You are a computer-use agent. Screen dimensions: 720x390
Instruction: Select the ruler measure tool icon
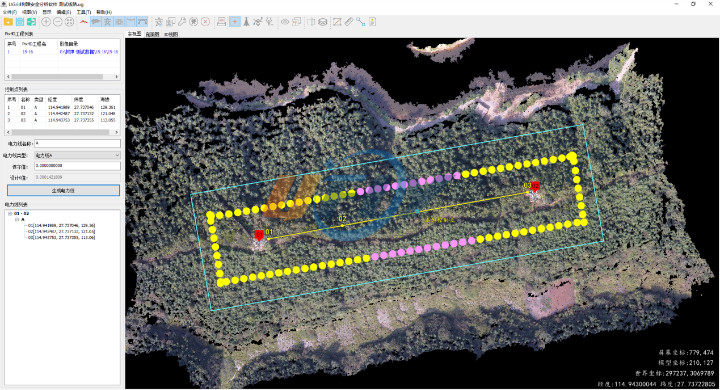click(349, 22)
